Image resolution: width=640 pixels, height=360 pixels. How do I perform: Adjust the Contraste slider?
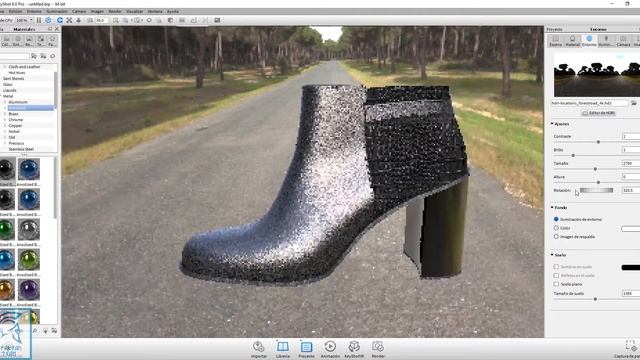point(598,142)
